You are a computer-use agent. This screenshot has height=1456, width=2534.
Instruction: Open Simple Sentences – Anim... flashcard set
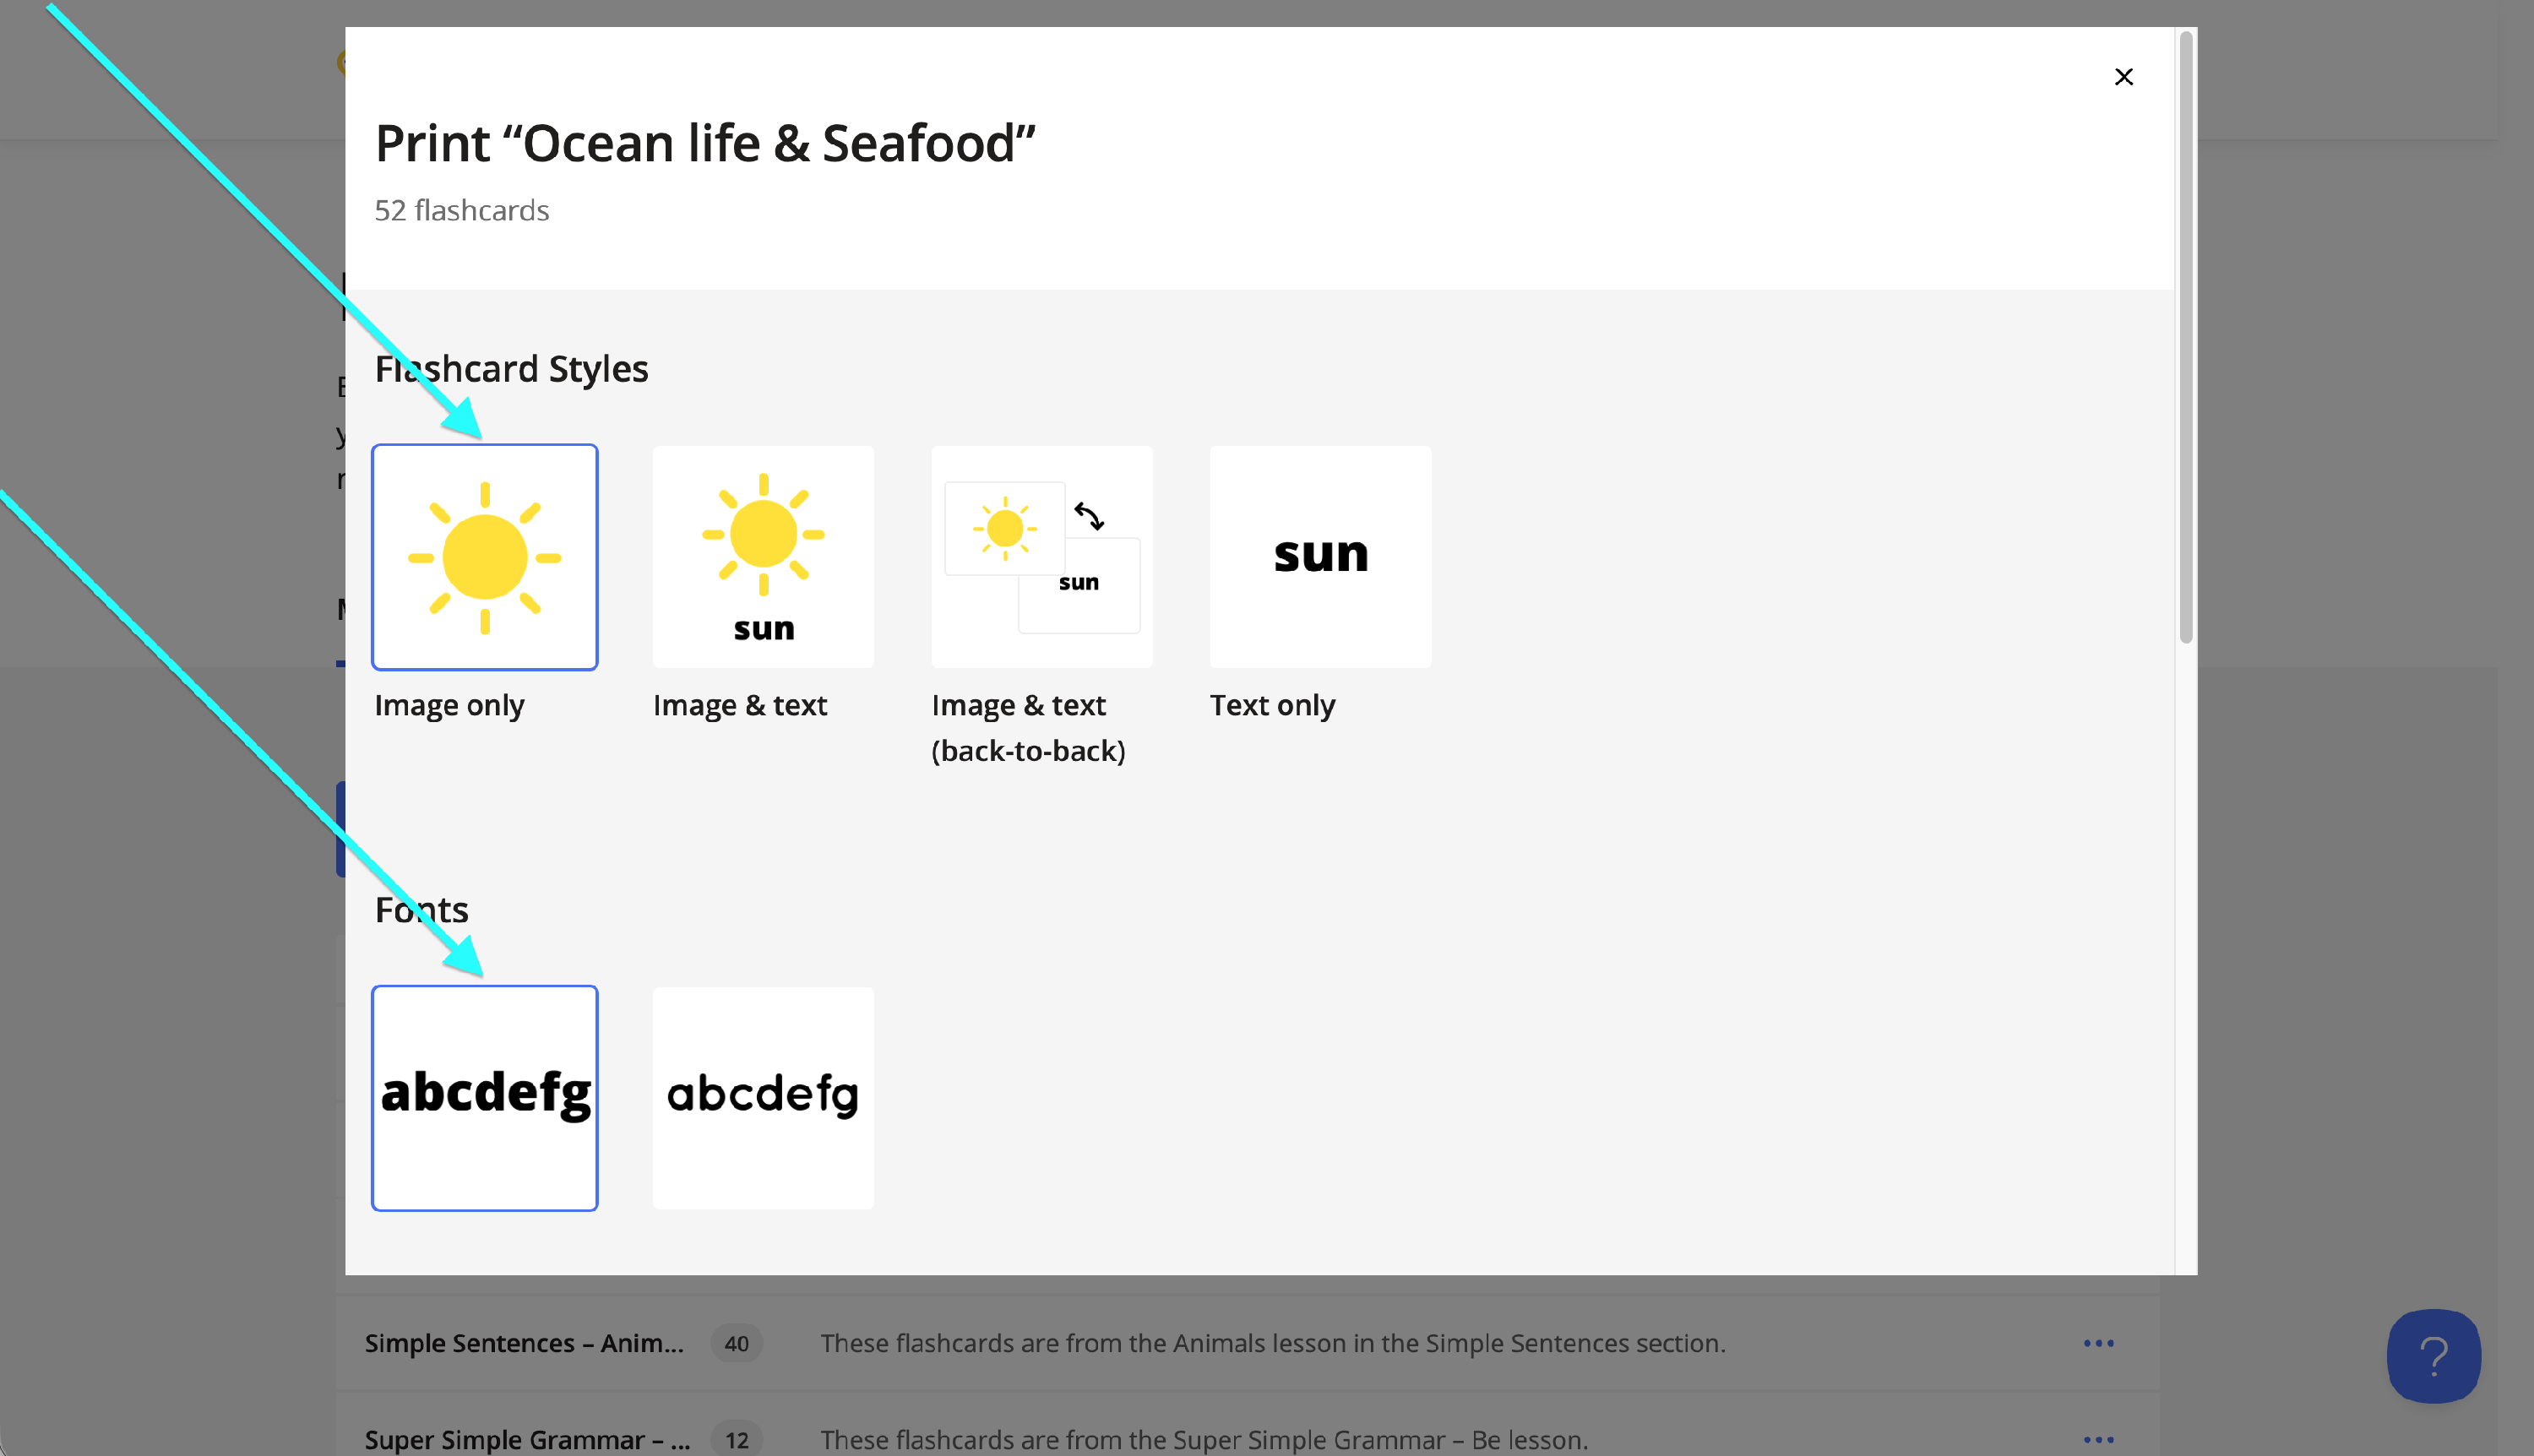pyautogui.click(x=524, y=1343)
